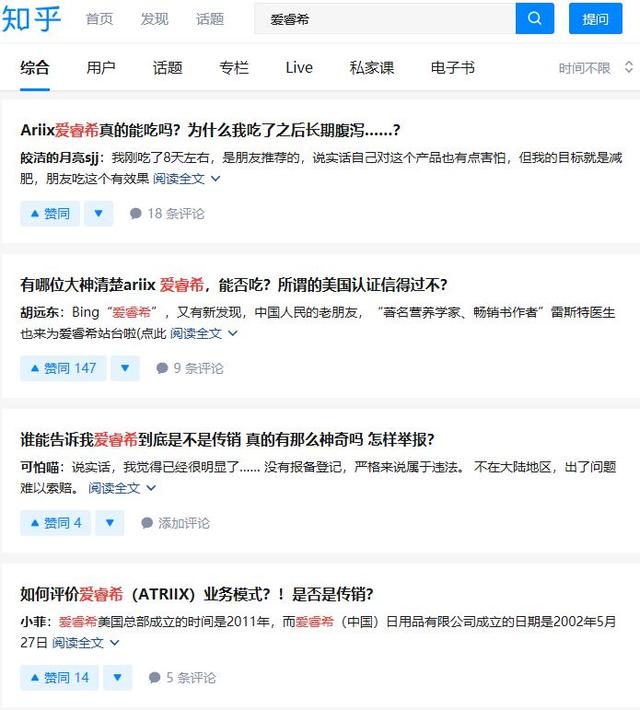
Task: Switch to the 话题 search tab
Action: pyautogui.click(x=168, y=68)
